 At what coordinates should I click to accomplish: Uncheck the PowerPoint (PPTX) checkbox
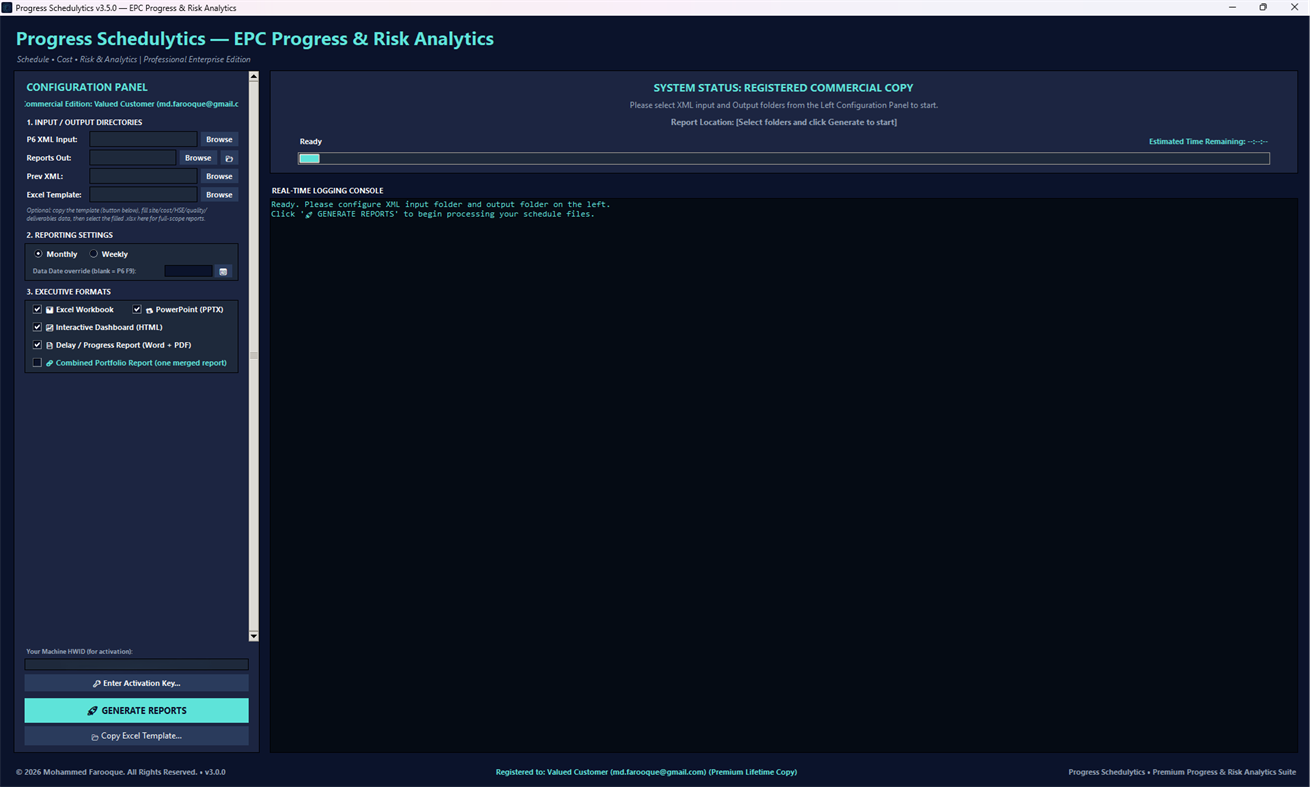coord(137,310)
